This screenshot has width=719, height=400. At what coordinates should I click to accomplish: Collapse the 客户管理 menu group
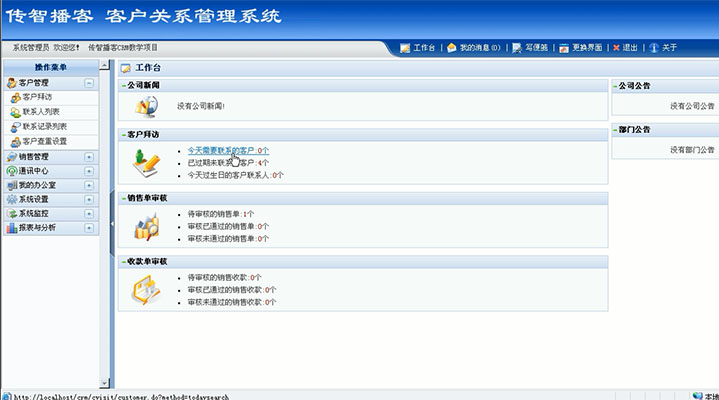point(89,83)
